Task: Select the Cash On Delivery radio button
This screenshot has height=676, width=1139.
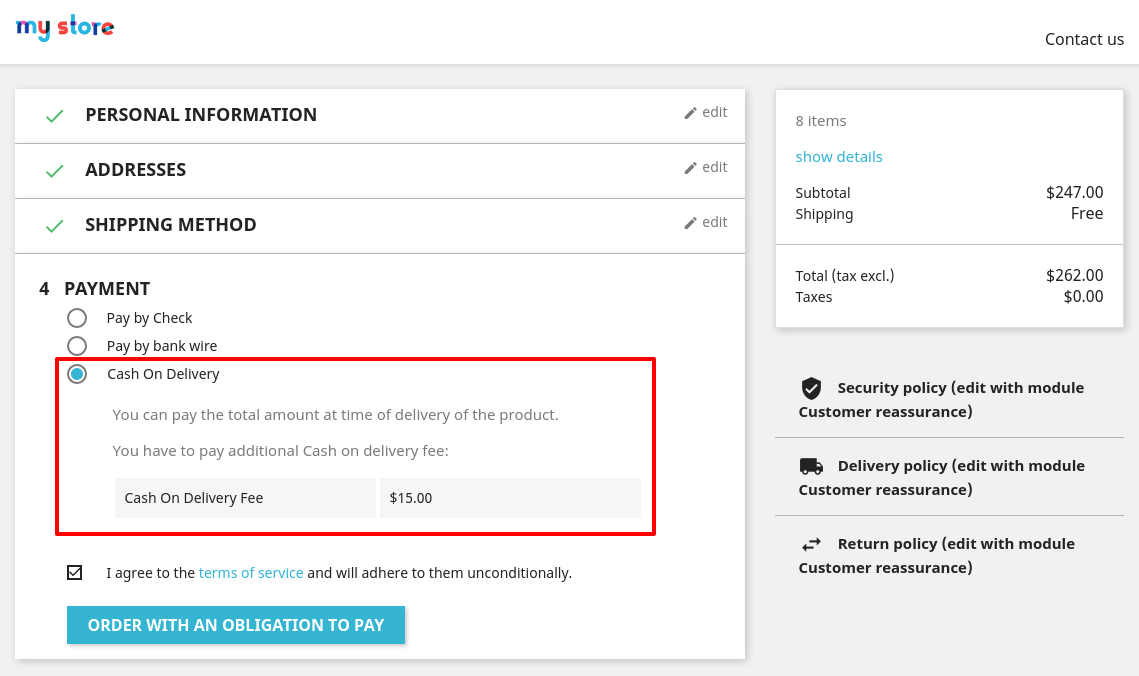Action: pyautogui.click(x=77, y=373)
